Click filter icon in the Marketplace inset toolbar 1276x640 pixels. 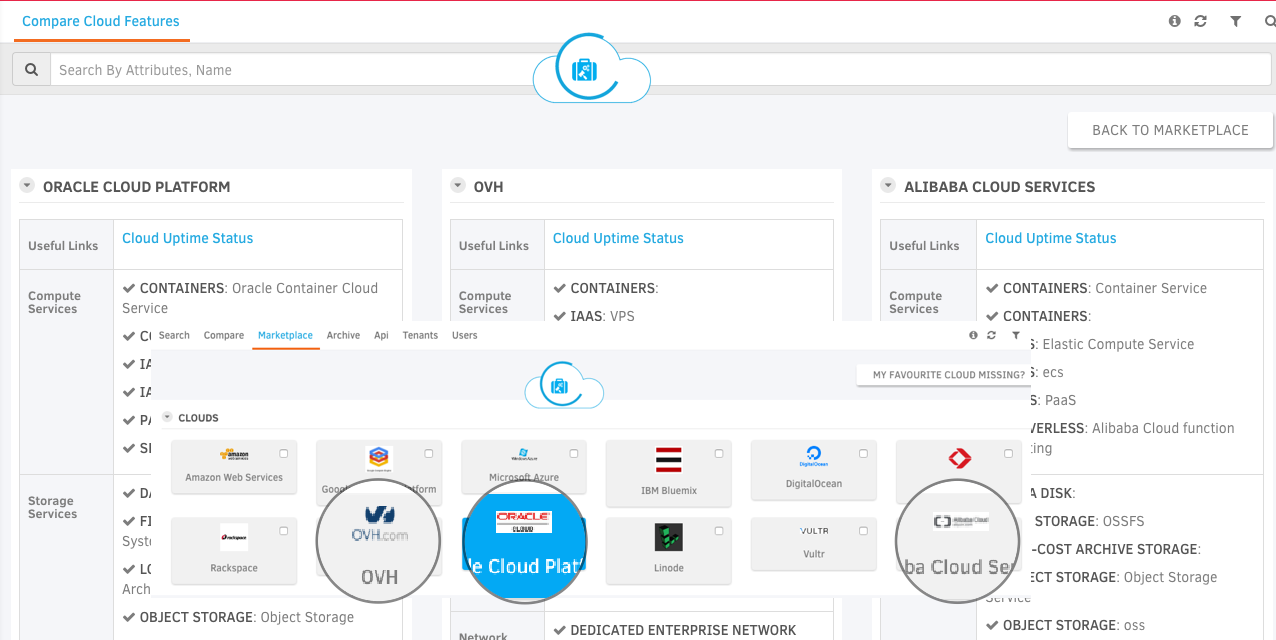coord(1016,336)
